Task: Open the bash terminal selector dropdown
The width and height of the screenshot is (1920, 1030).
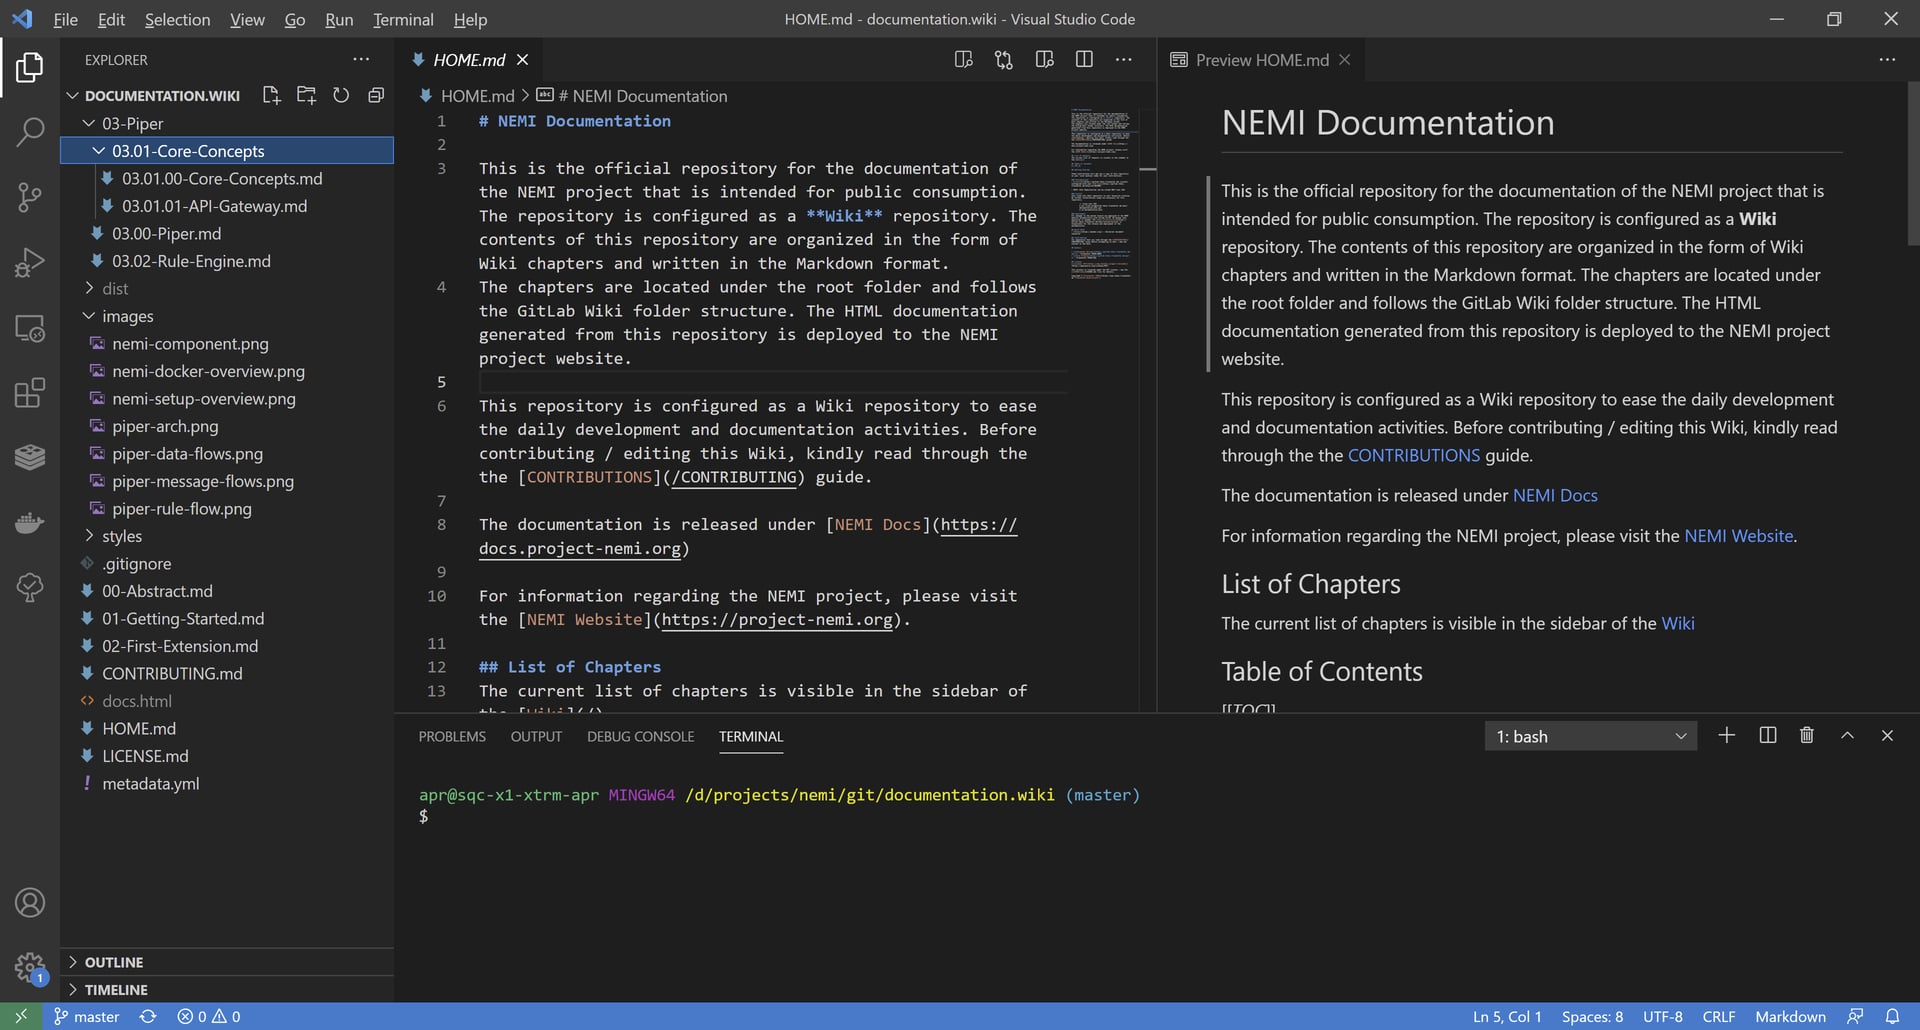Action: coord(1679,735)
